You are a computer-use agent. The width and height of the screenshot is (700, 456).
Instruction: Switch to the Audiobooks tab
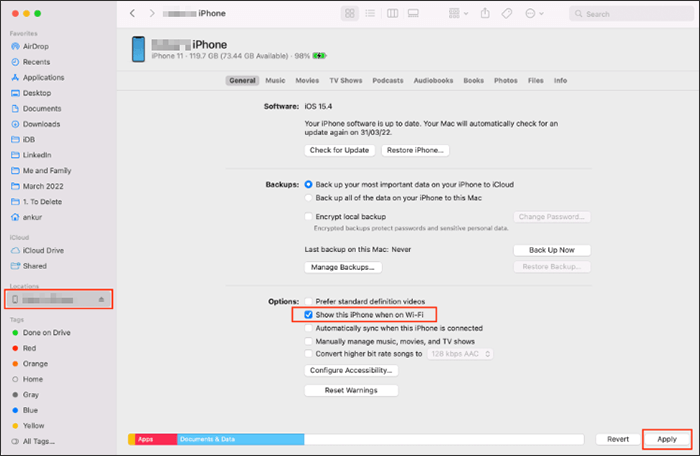click(433, 80)
